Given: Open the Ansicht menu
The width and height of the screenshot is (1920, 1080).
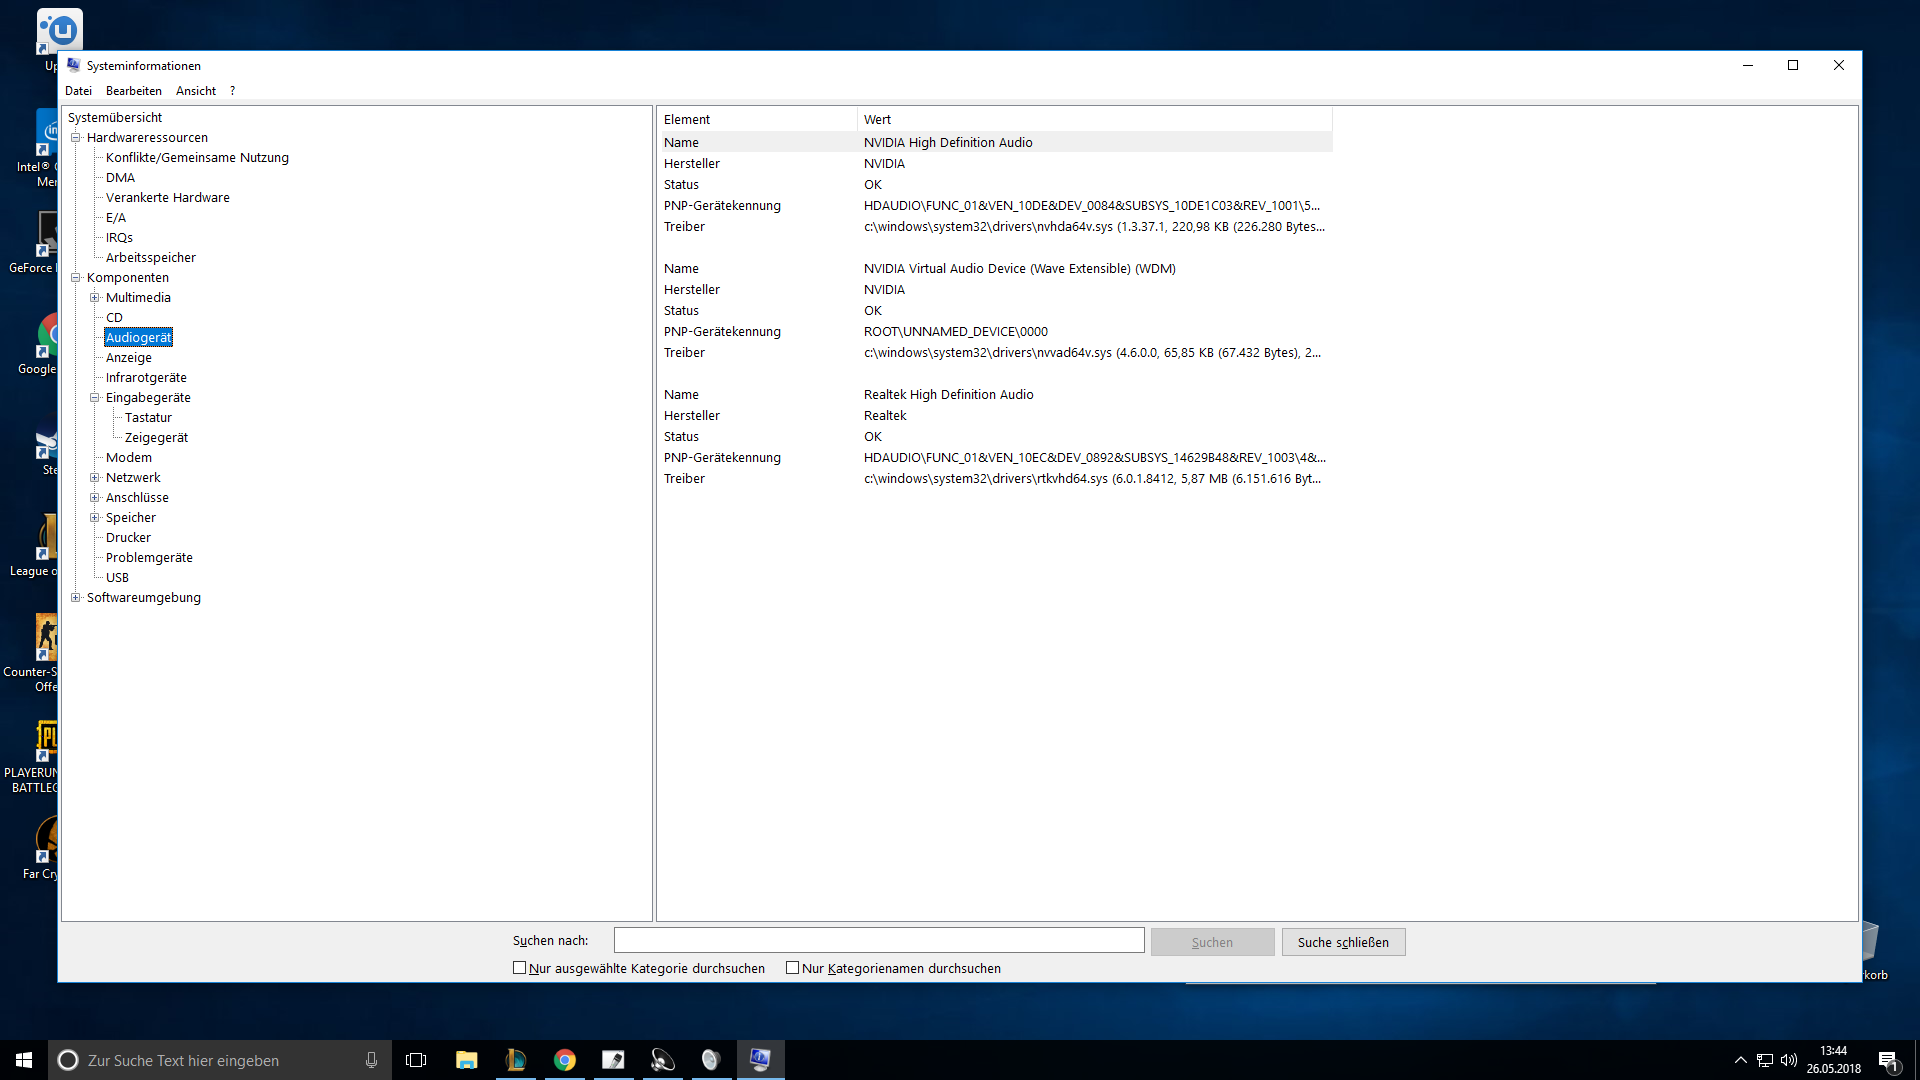Looking at the screenshot, I should (195, 91).
